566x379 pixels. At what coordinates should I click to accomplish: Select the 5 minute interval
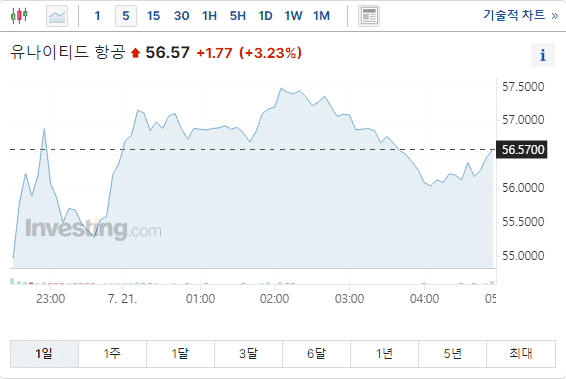tap(126, 16)
